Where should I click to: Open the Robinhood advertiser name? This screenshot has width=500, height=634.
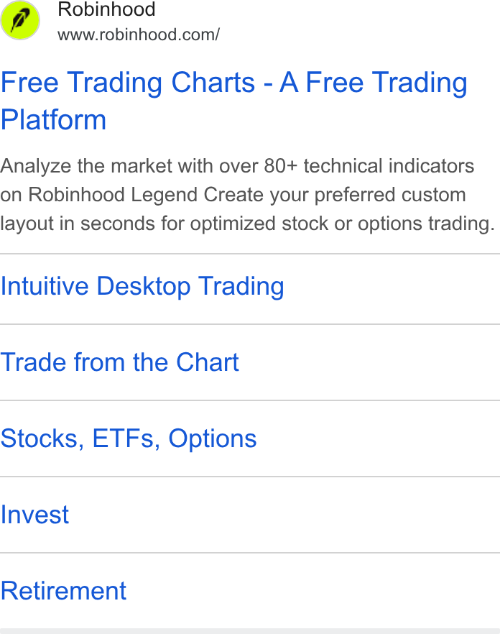point(107,9)
